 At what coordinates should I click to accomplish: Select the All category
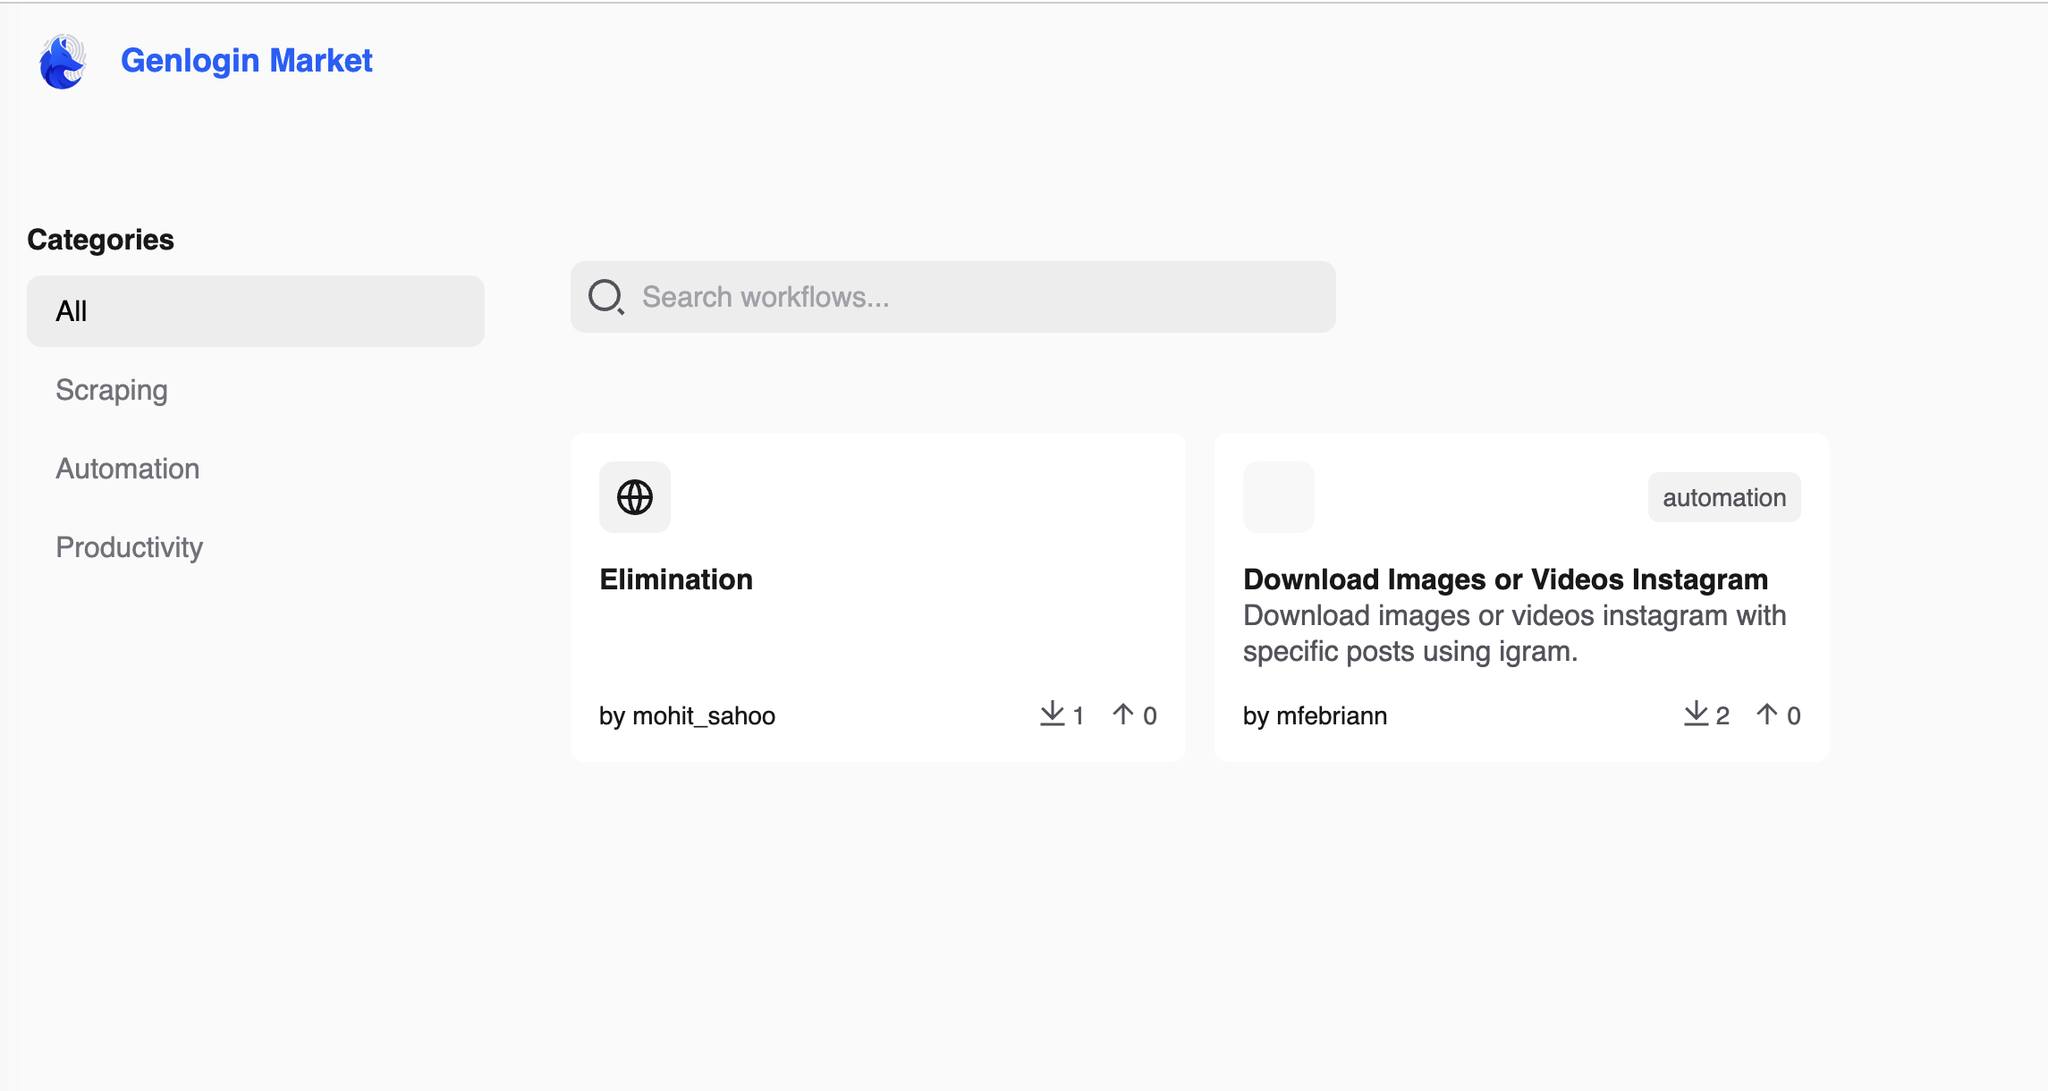click(255, 311)
